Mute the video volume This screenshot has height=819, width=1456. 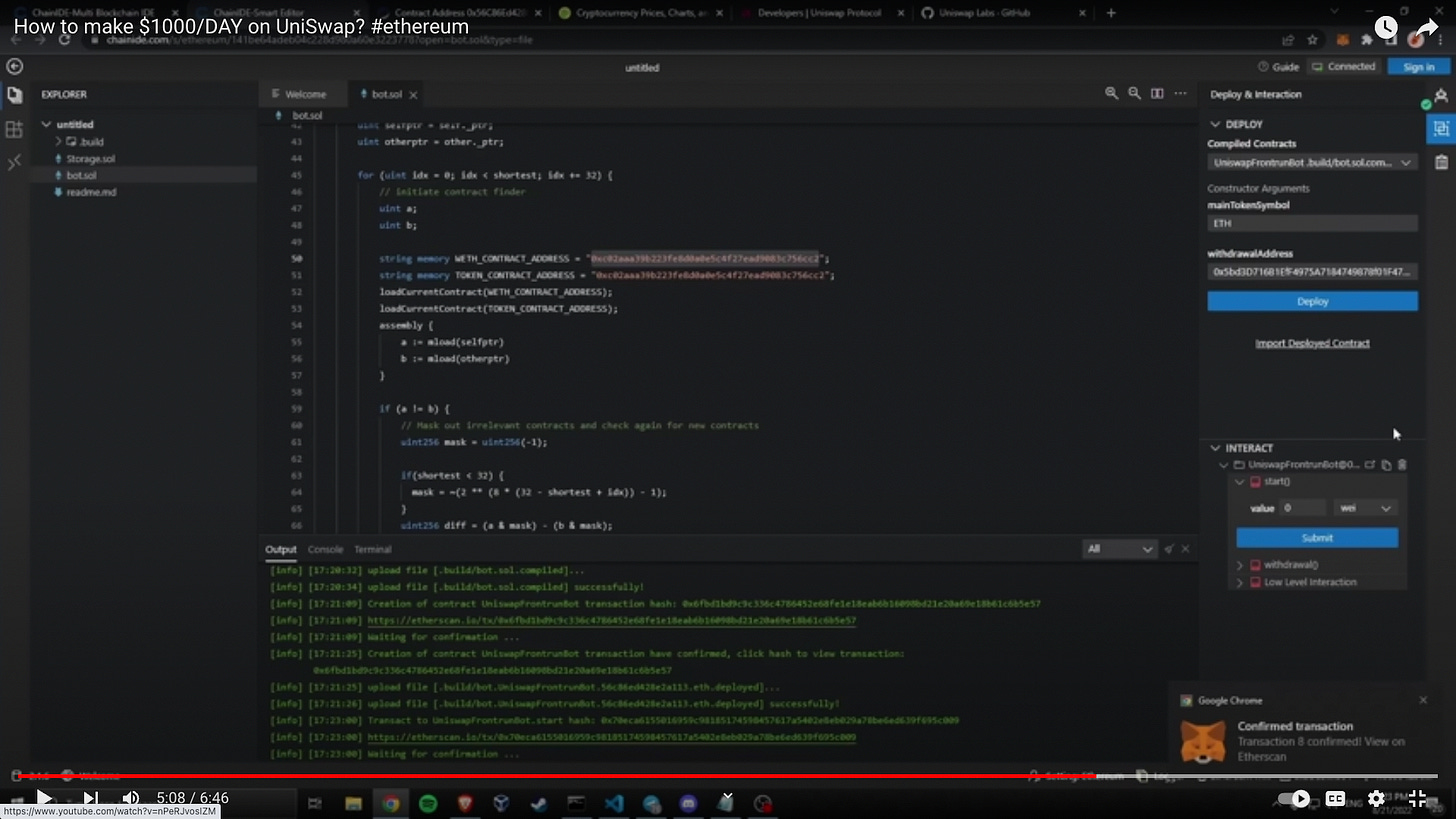(131, 798)
